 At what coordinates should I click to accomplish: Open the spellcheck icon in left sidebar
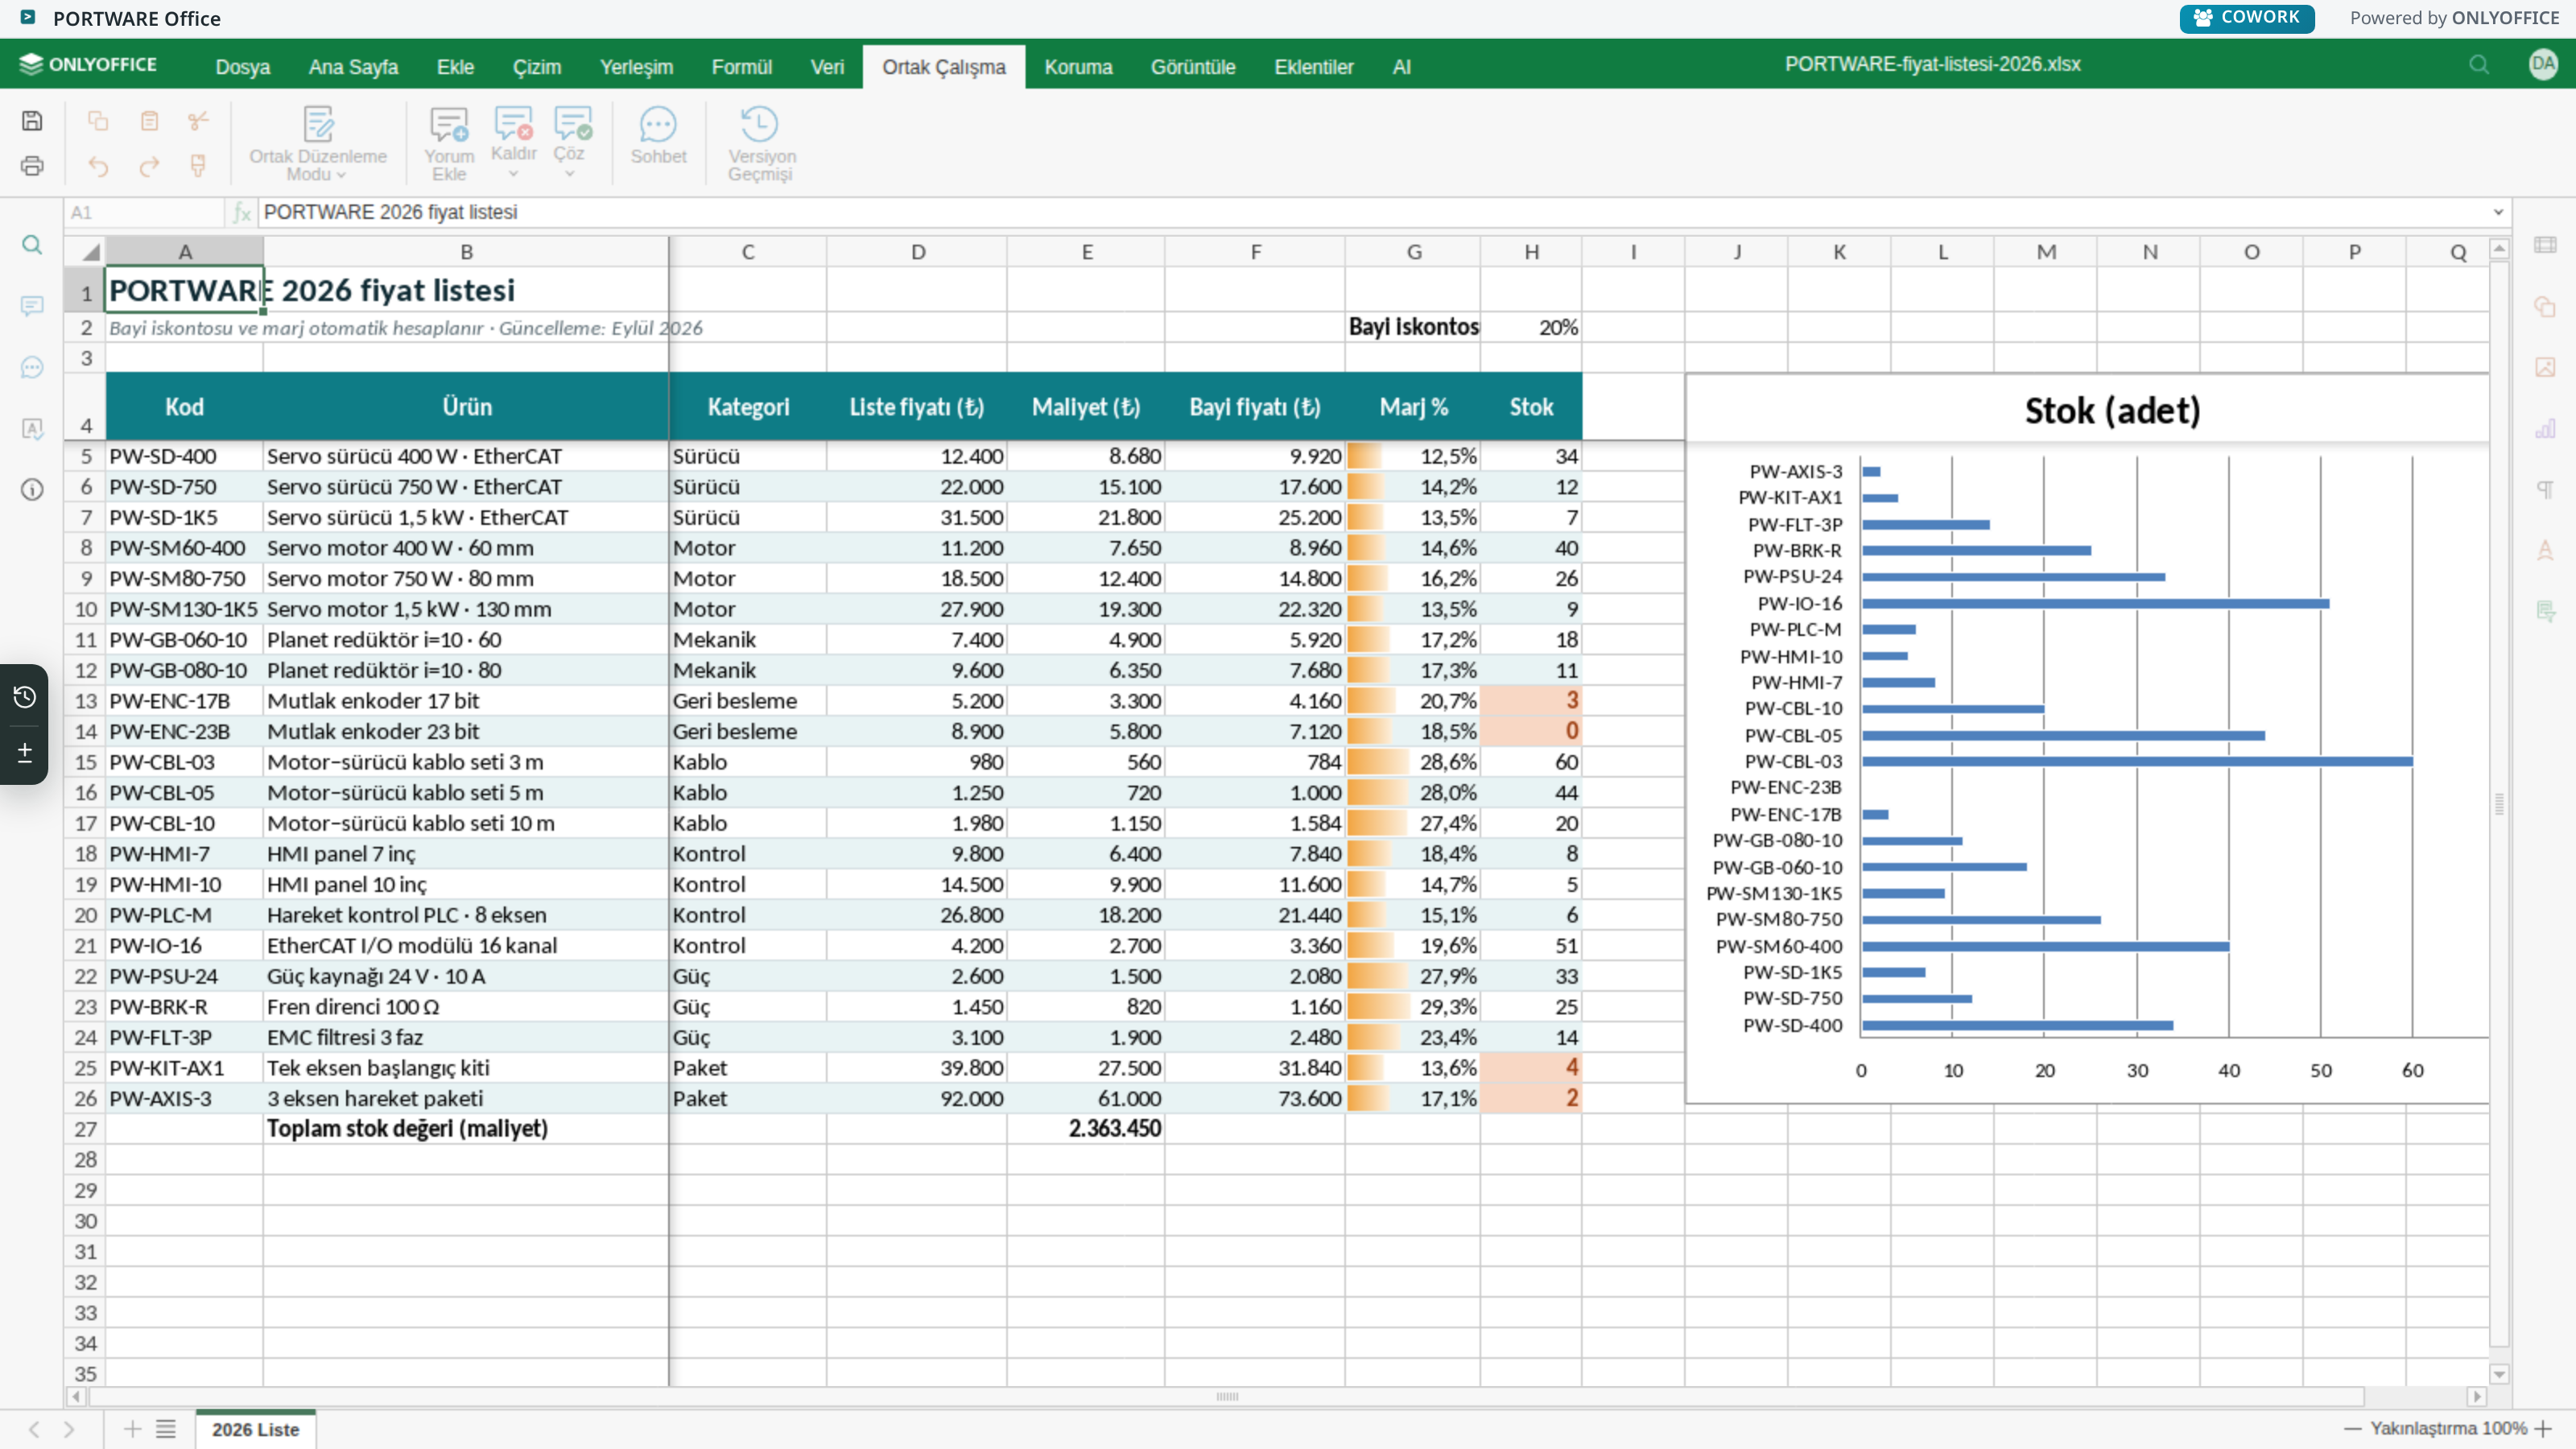pos(32,429)
